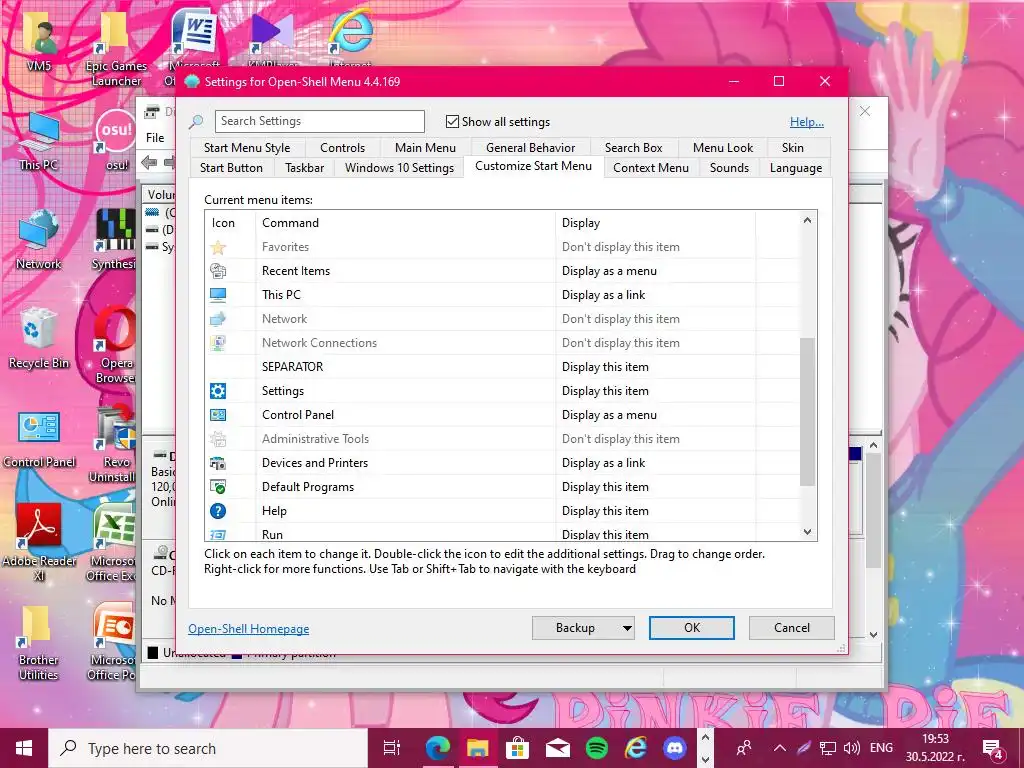Select the Brother Utilities desktop icon
Screen dimensions: 1024x768
[x=39, y=643]
